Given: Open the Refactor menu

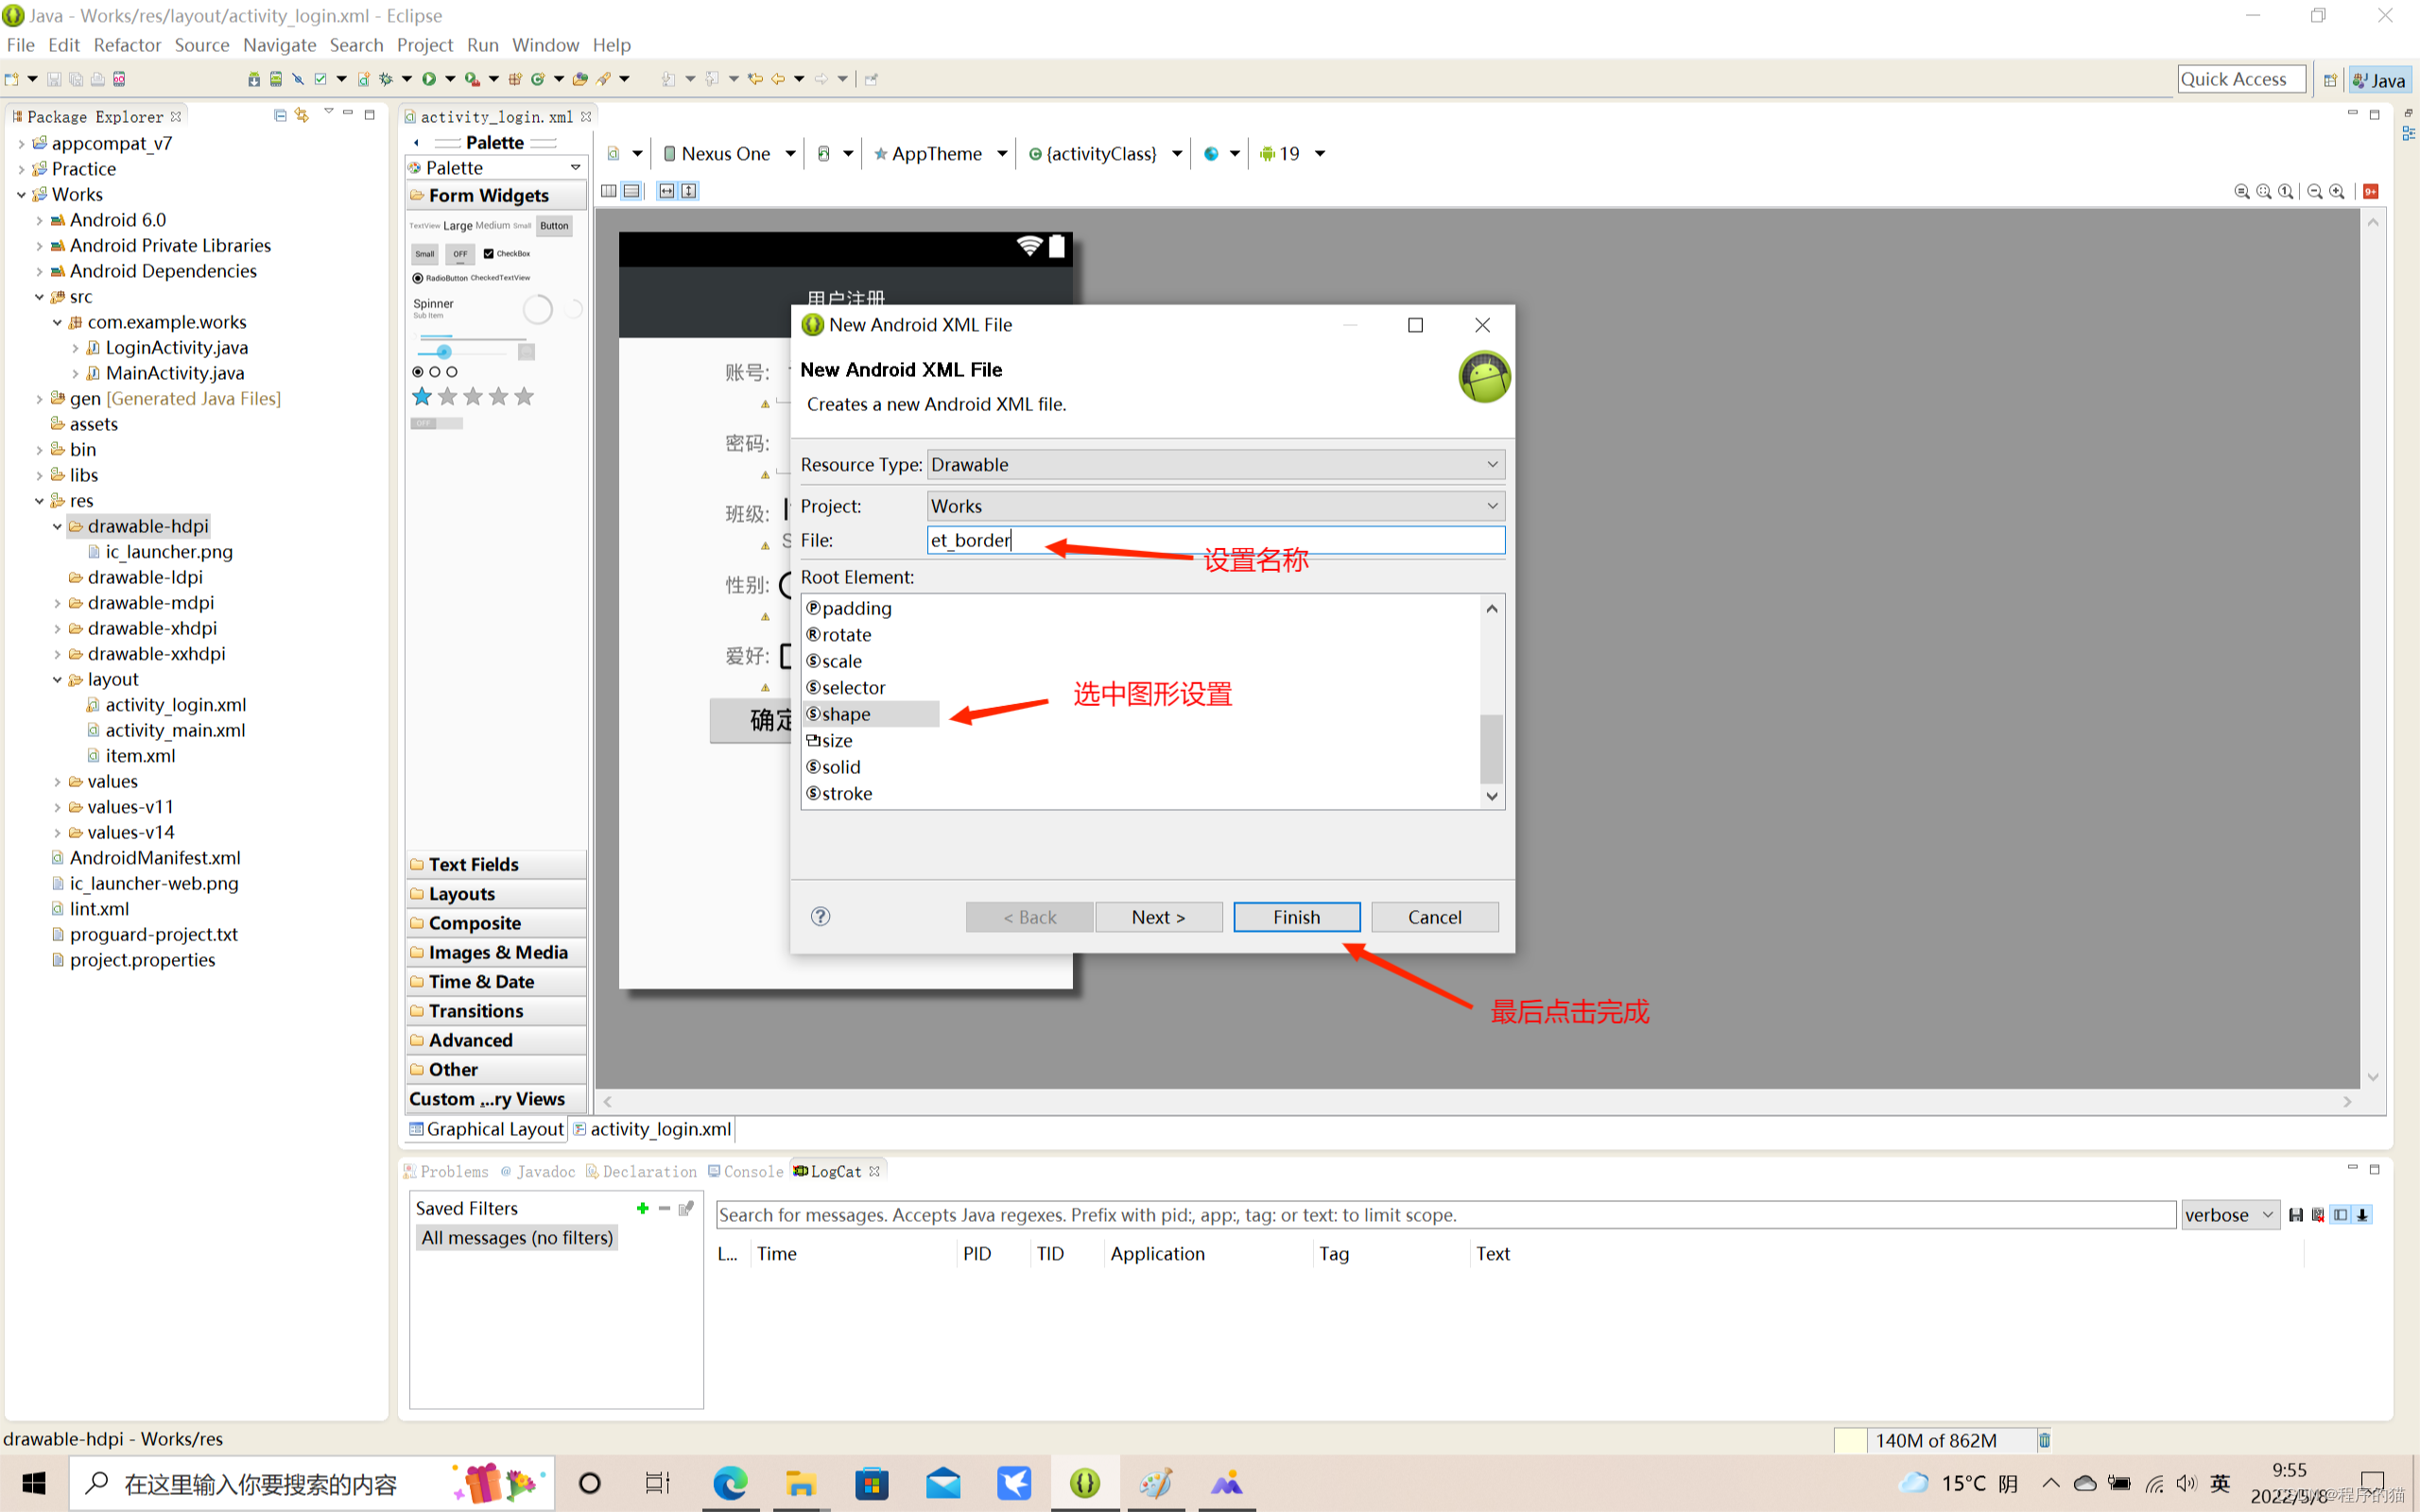Looking at the screenshot, I should [127, 45].
